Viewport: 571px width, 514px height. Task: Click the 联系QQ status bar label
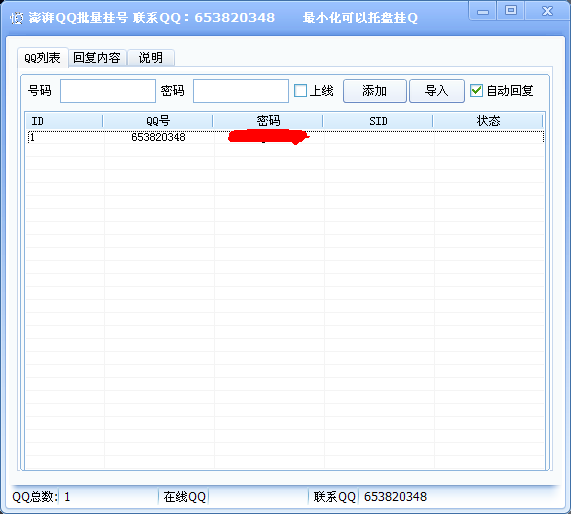tap(335, 497)
